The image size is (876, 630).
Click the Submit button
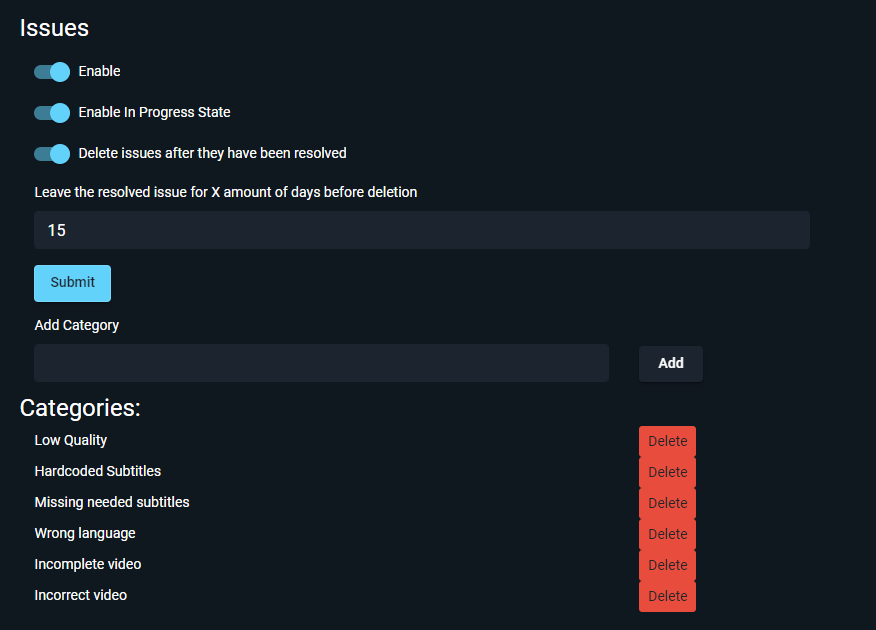(x=72, y=283)
